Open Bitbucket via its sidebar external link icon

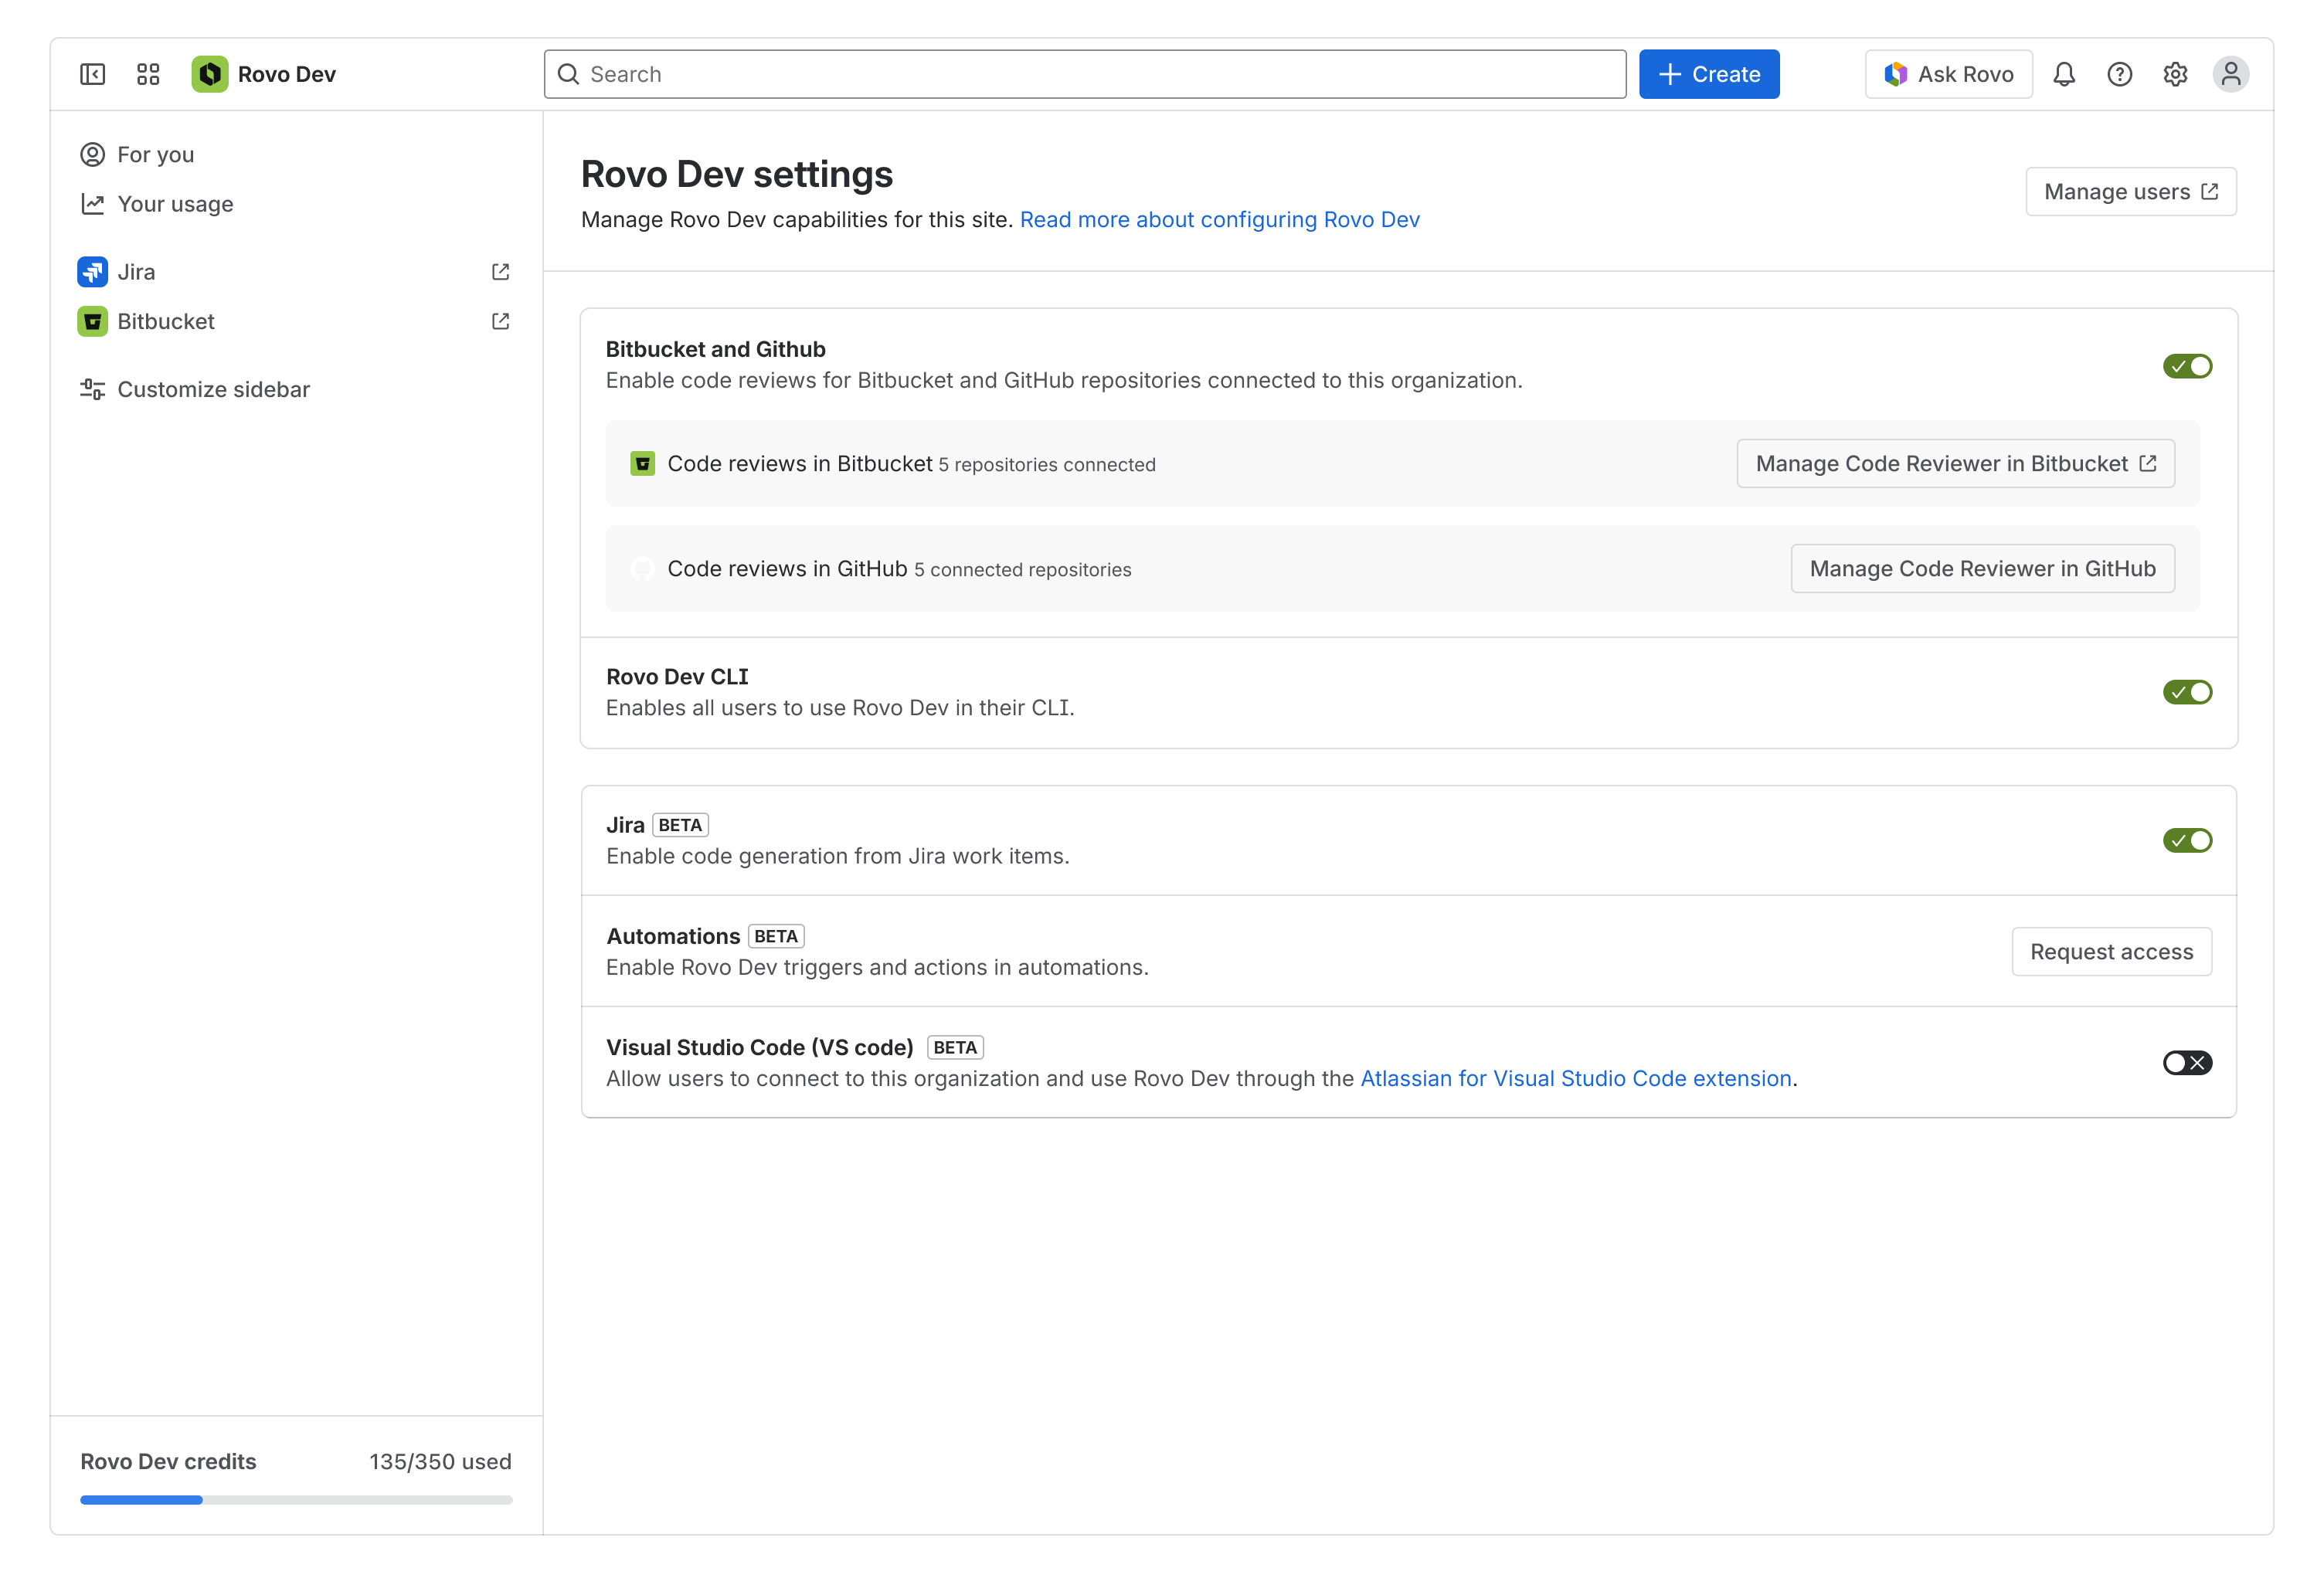[x=500, y=321]
